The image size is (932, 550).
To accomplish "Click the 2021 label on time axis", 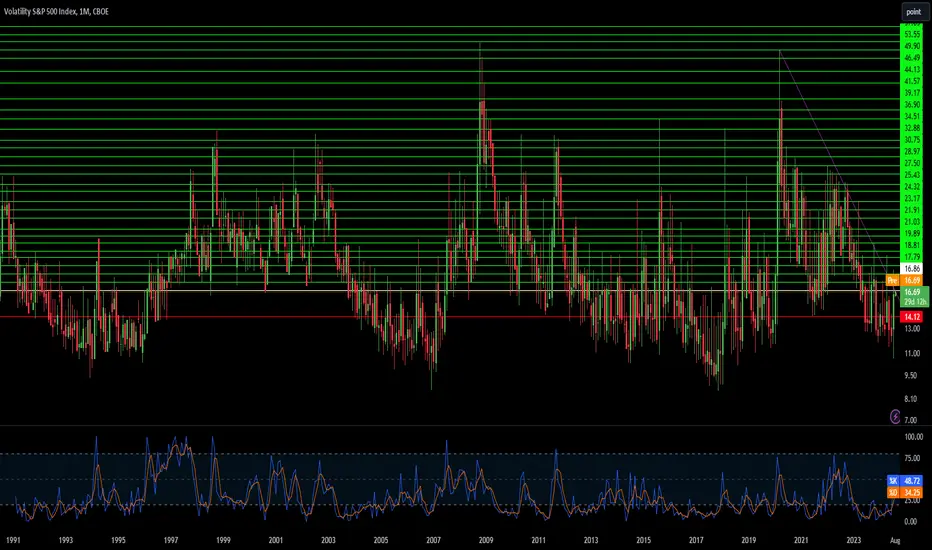I will click(801, 540).
